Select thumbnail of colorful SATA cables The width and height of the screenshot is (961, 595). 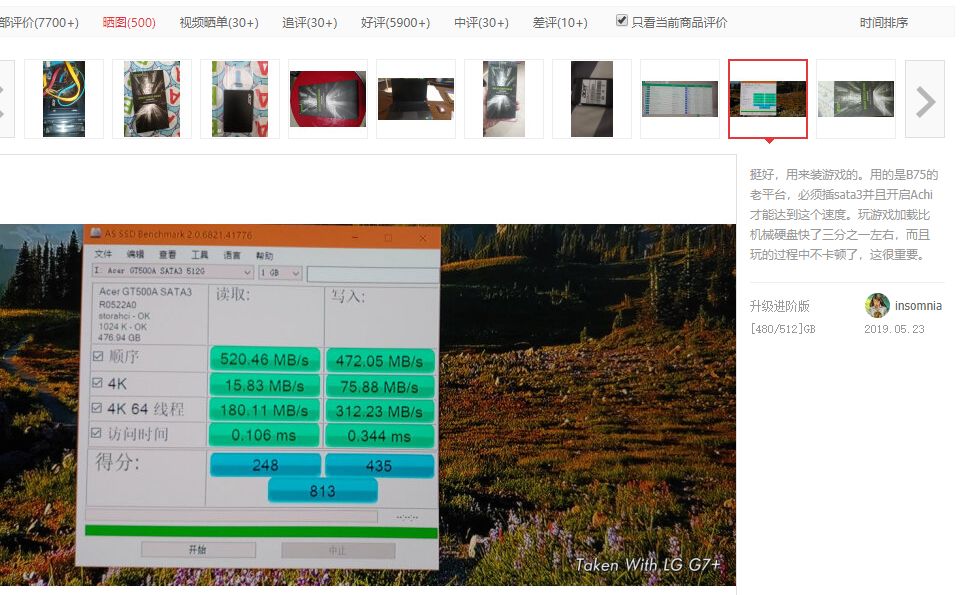click(x=64, y=99)
